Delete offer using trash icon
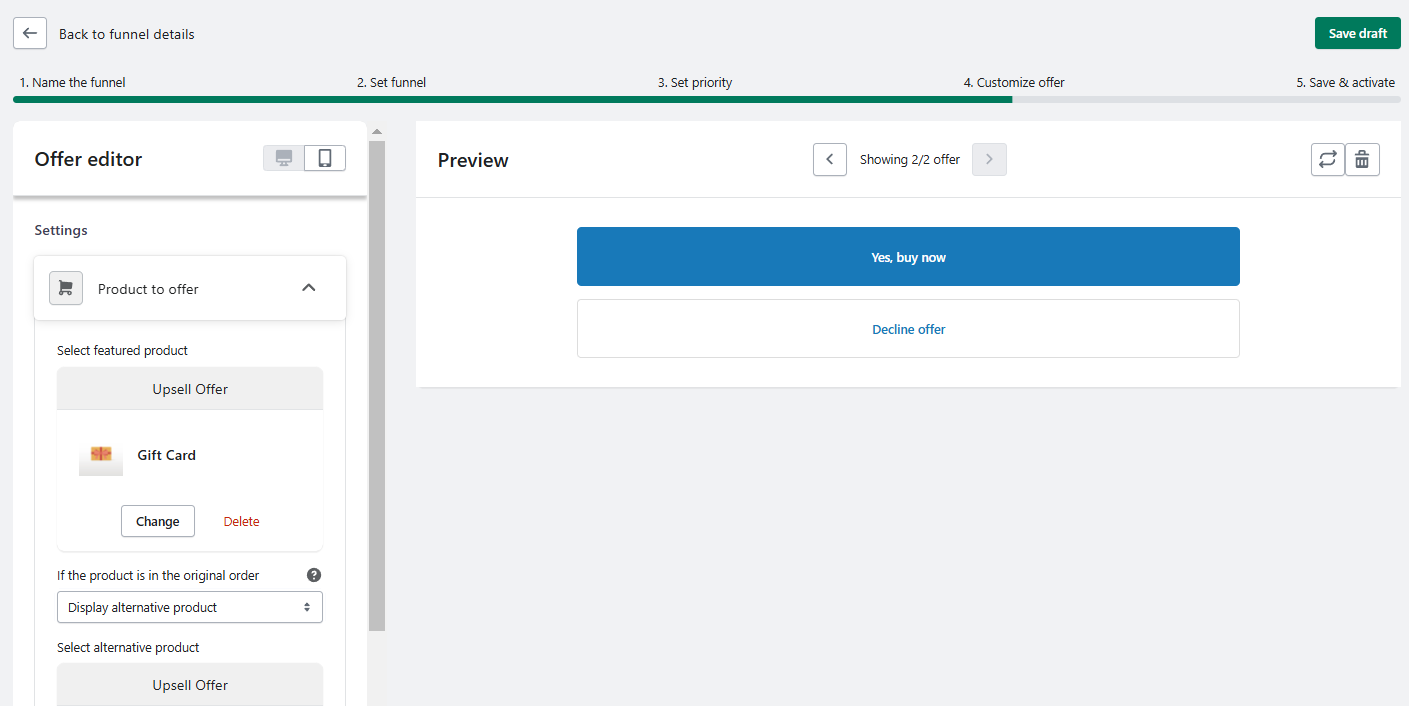 [1362, 159]
